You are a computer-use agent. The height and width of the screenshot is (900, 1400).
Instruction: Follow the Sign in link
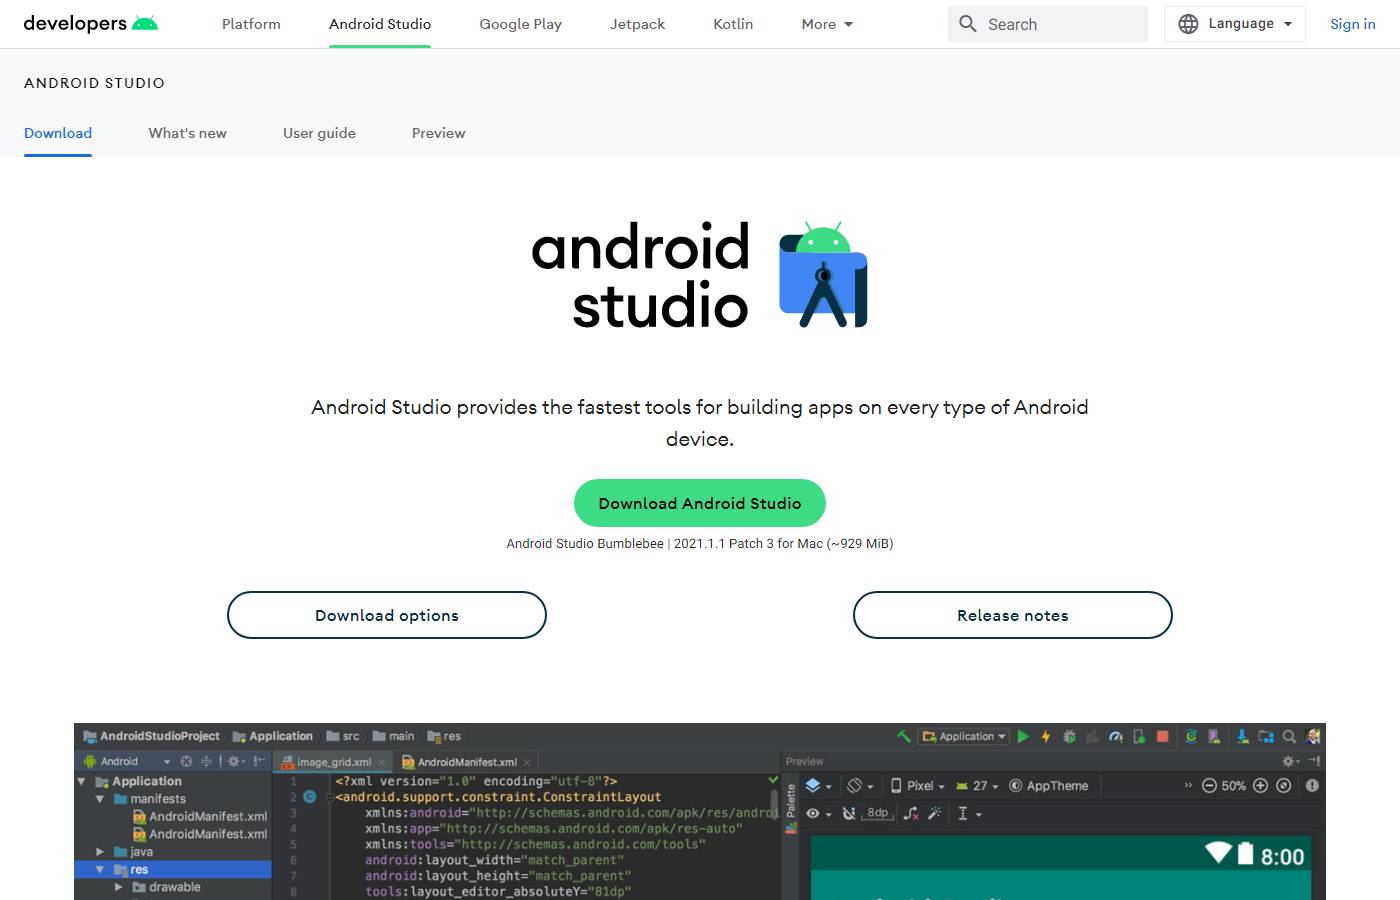pos(1352,24)
